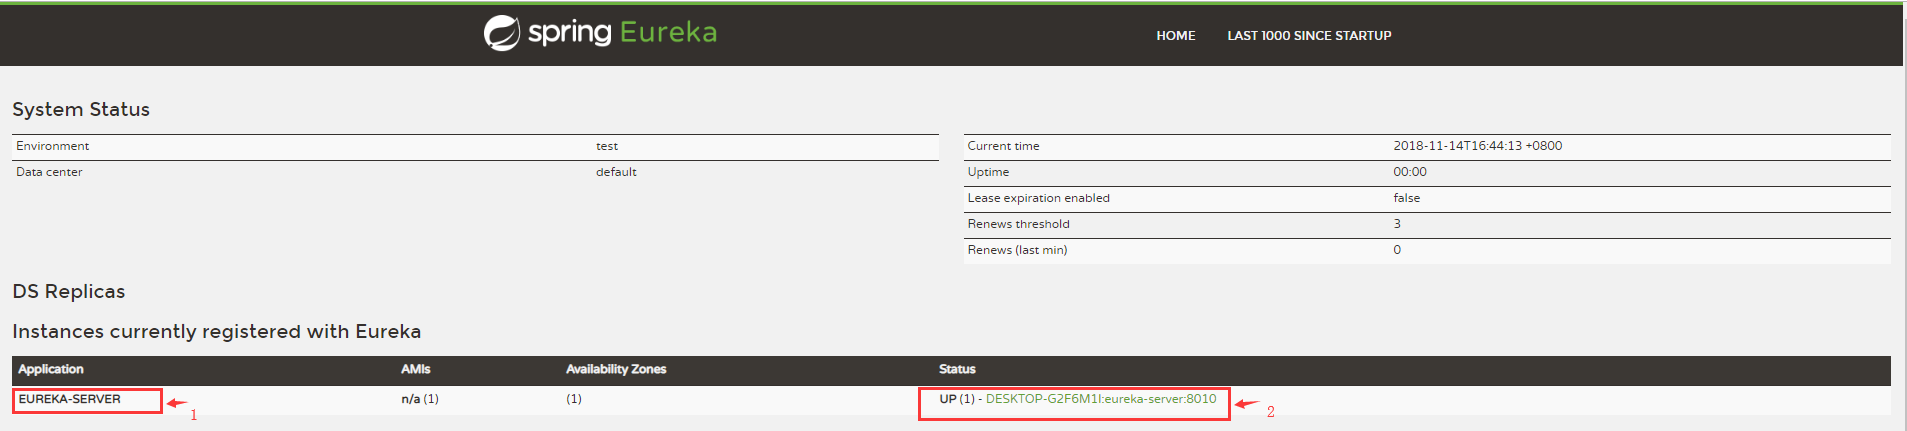The height and width of the screenshot is (431, 1907).
Task: Click Instances currently registered with Eureka heading
Action: [216, 331]
